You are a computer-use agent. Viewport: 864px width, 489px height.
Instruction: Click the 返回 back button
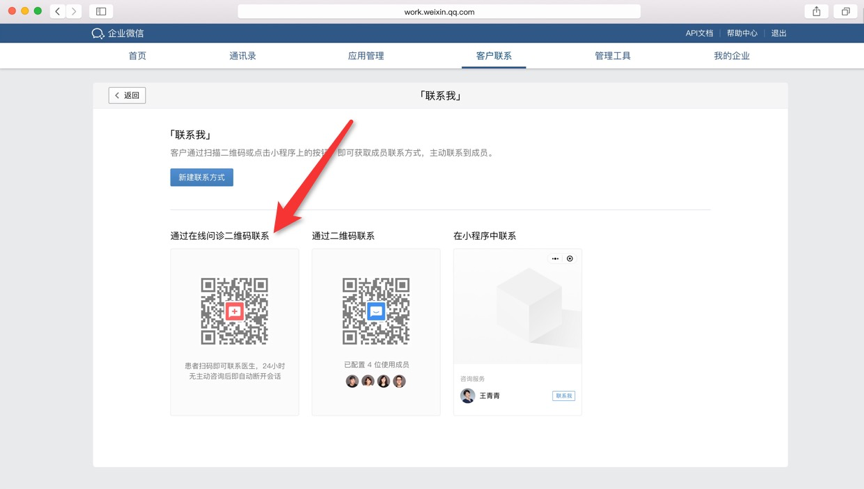pos(127,95)
